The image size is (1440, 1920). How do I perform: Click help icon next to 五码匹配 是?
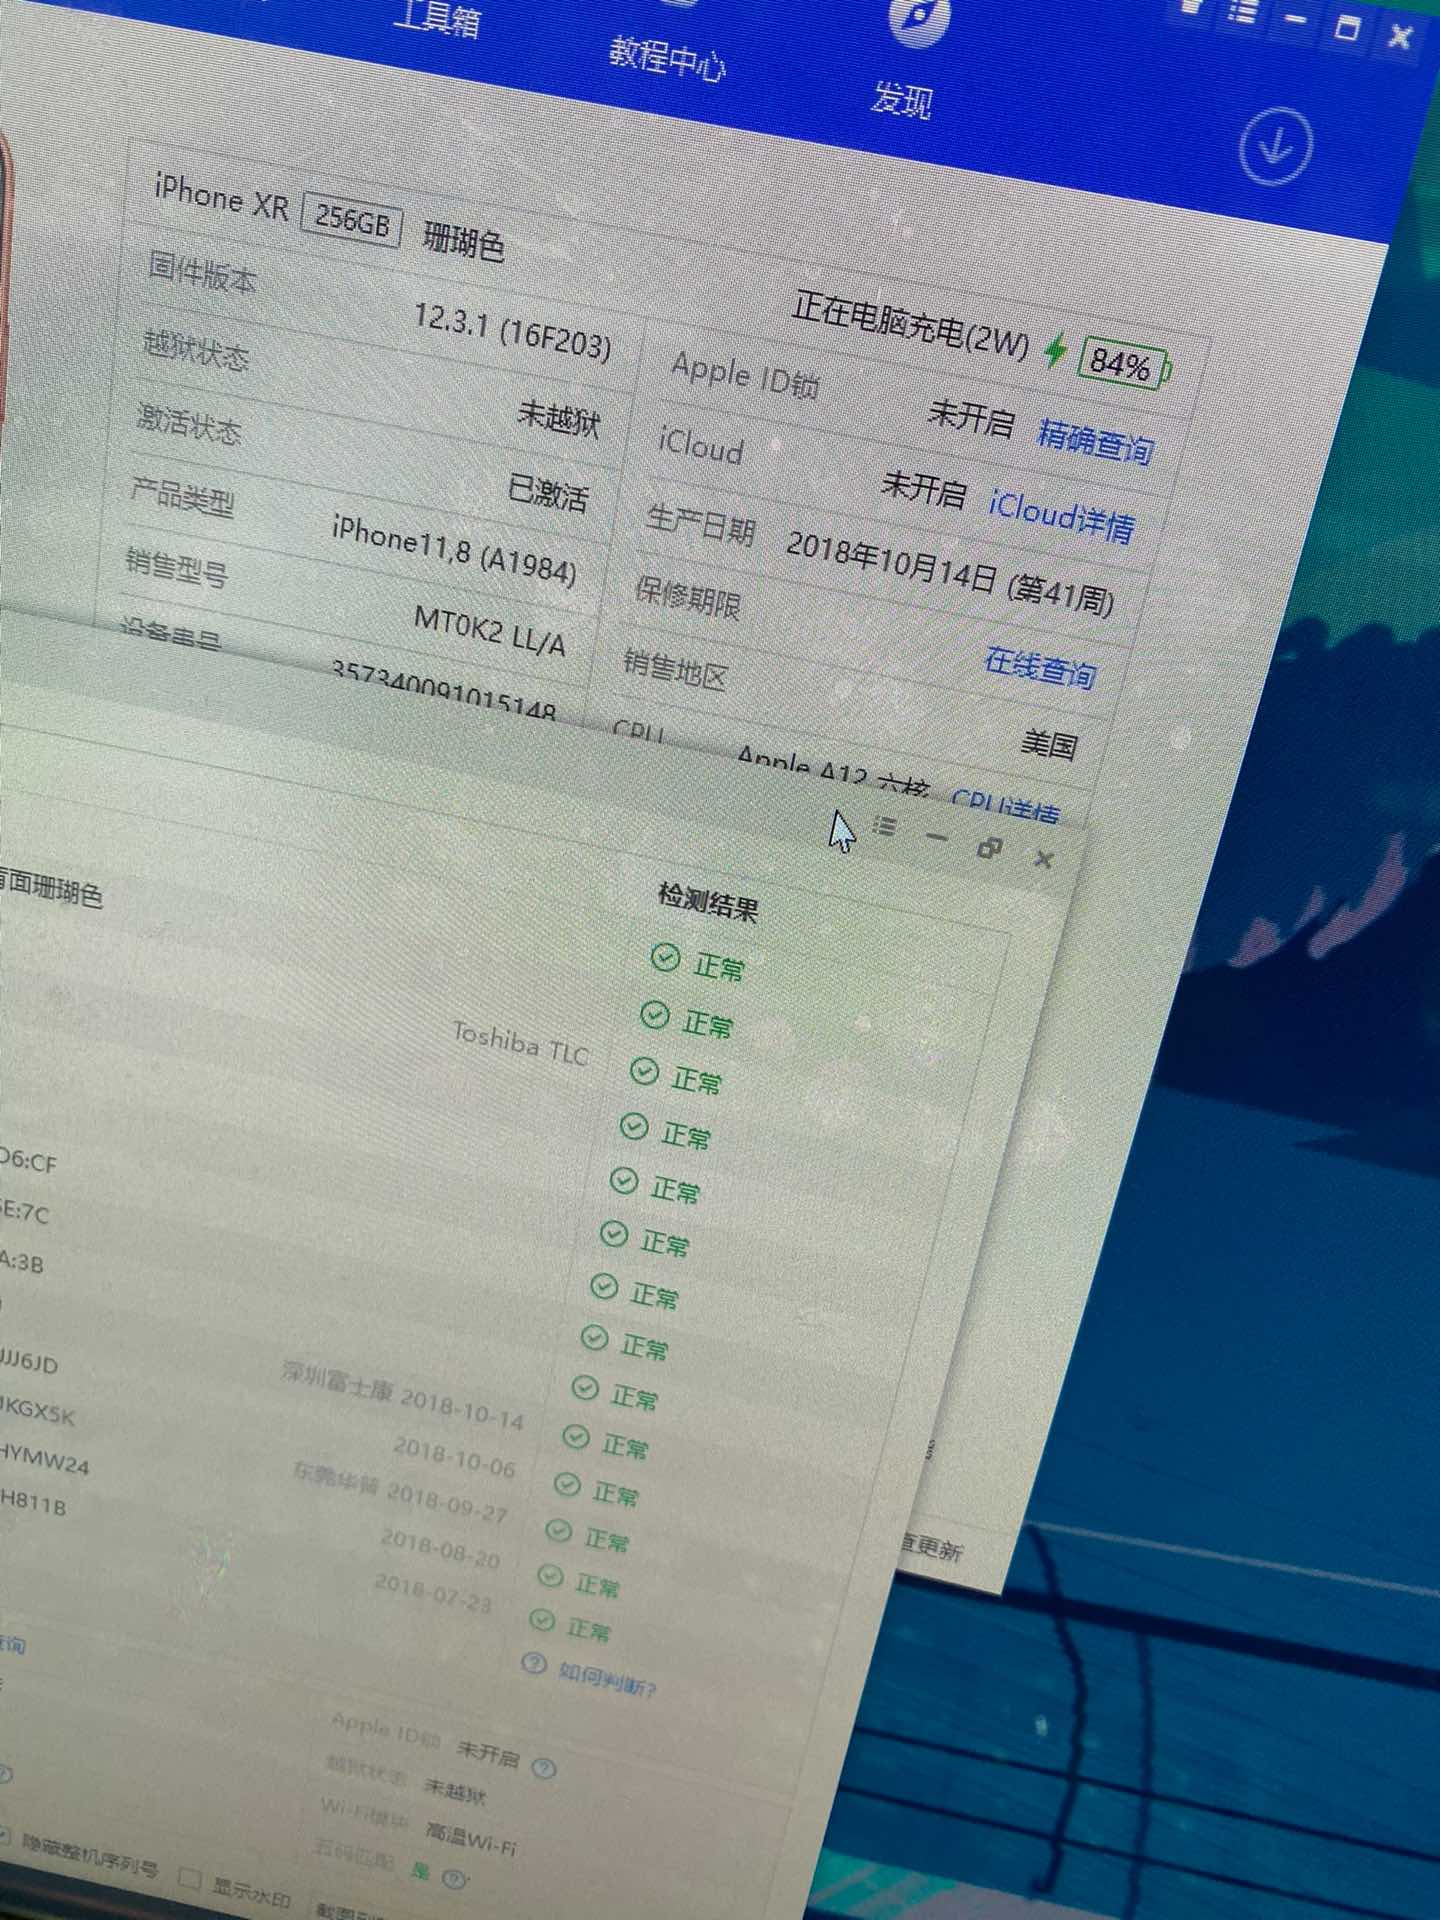pos(453,1878)
